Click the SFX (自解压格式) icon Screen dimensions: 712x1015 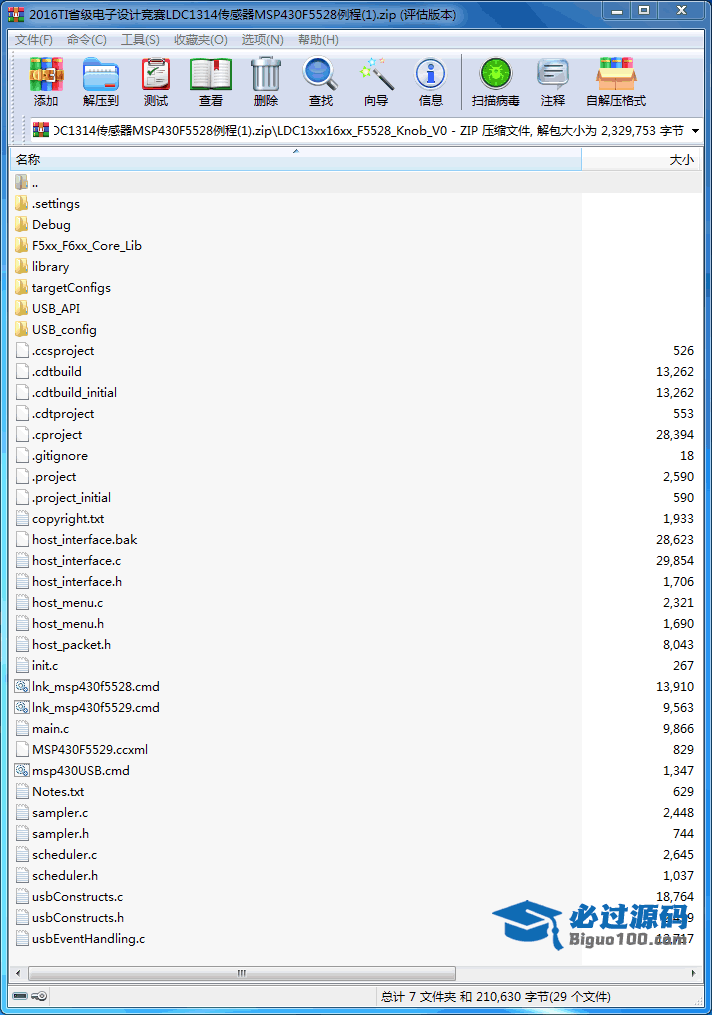[x=616, y=74]
